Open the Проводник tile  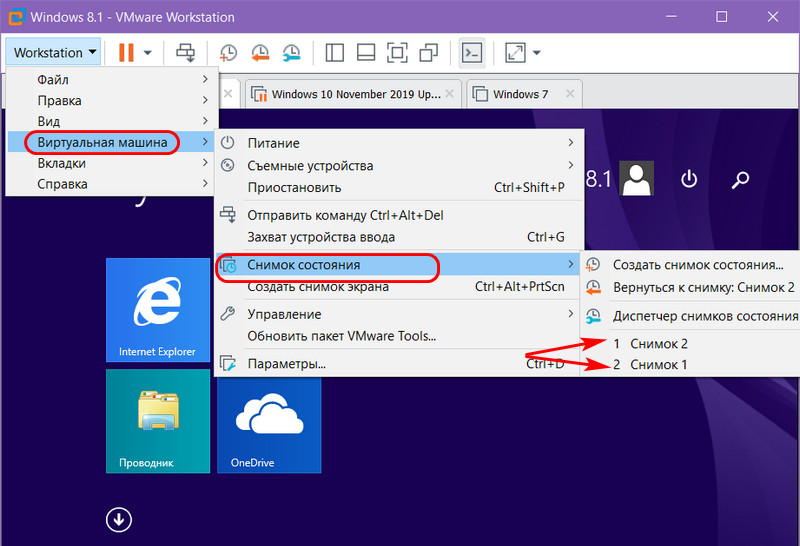tap(158, 421)
